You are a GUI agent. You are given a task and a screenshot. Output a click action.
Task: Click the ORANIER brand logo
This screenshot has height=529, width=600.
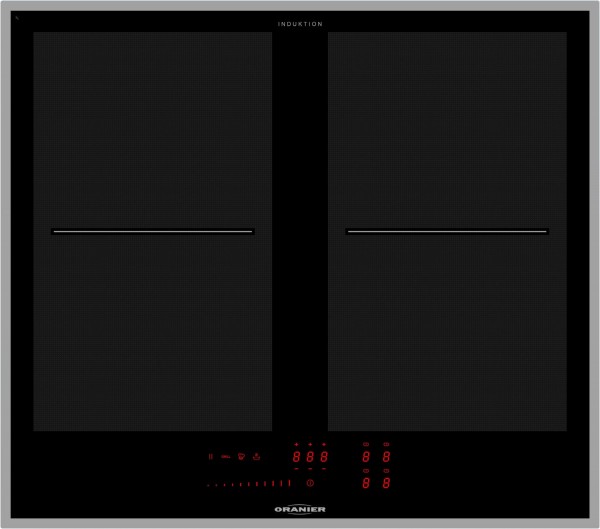300,509
